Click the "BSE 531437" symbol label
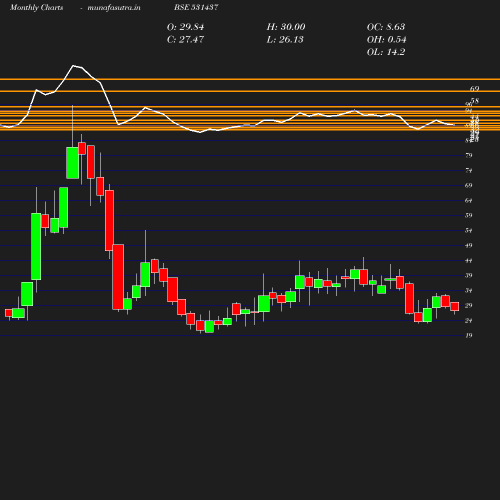500x500 pixels. coord(196,7)
